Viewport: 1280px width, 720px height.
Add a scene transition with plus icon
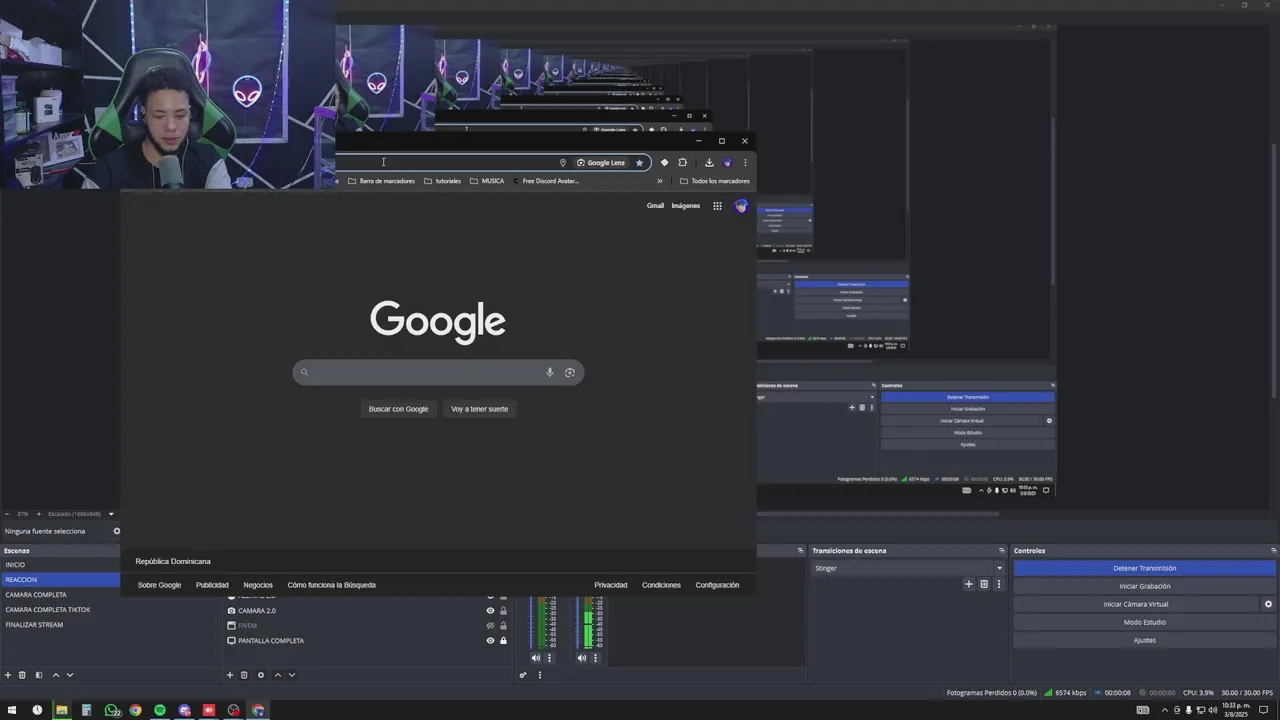968,584
